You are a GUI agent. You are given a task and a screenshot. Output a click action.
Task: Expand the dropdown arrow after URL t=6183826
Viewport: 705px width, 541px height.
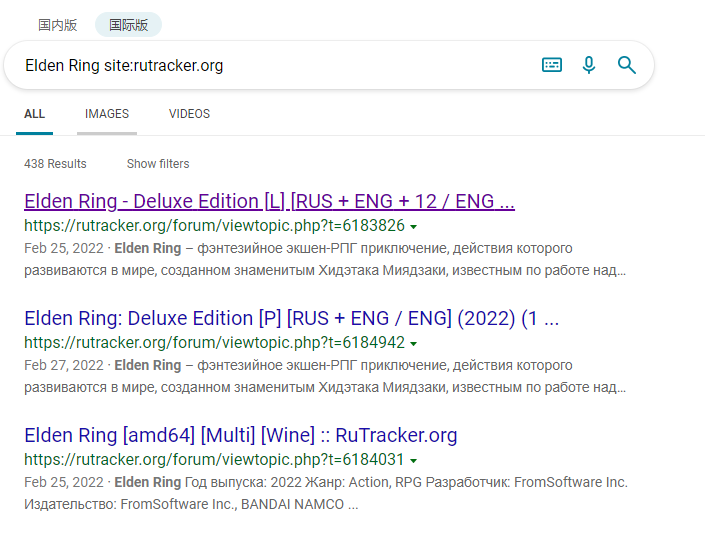tap(414, 227)
